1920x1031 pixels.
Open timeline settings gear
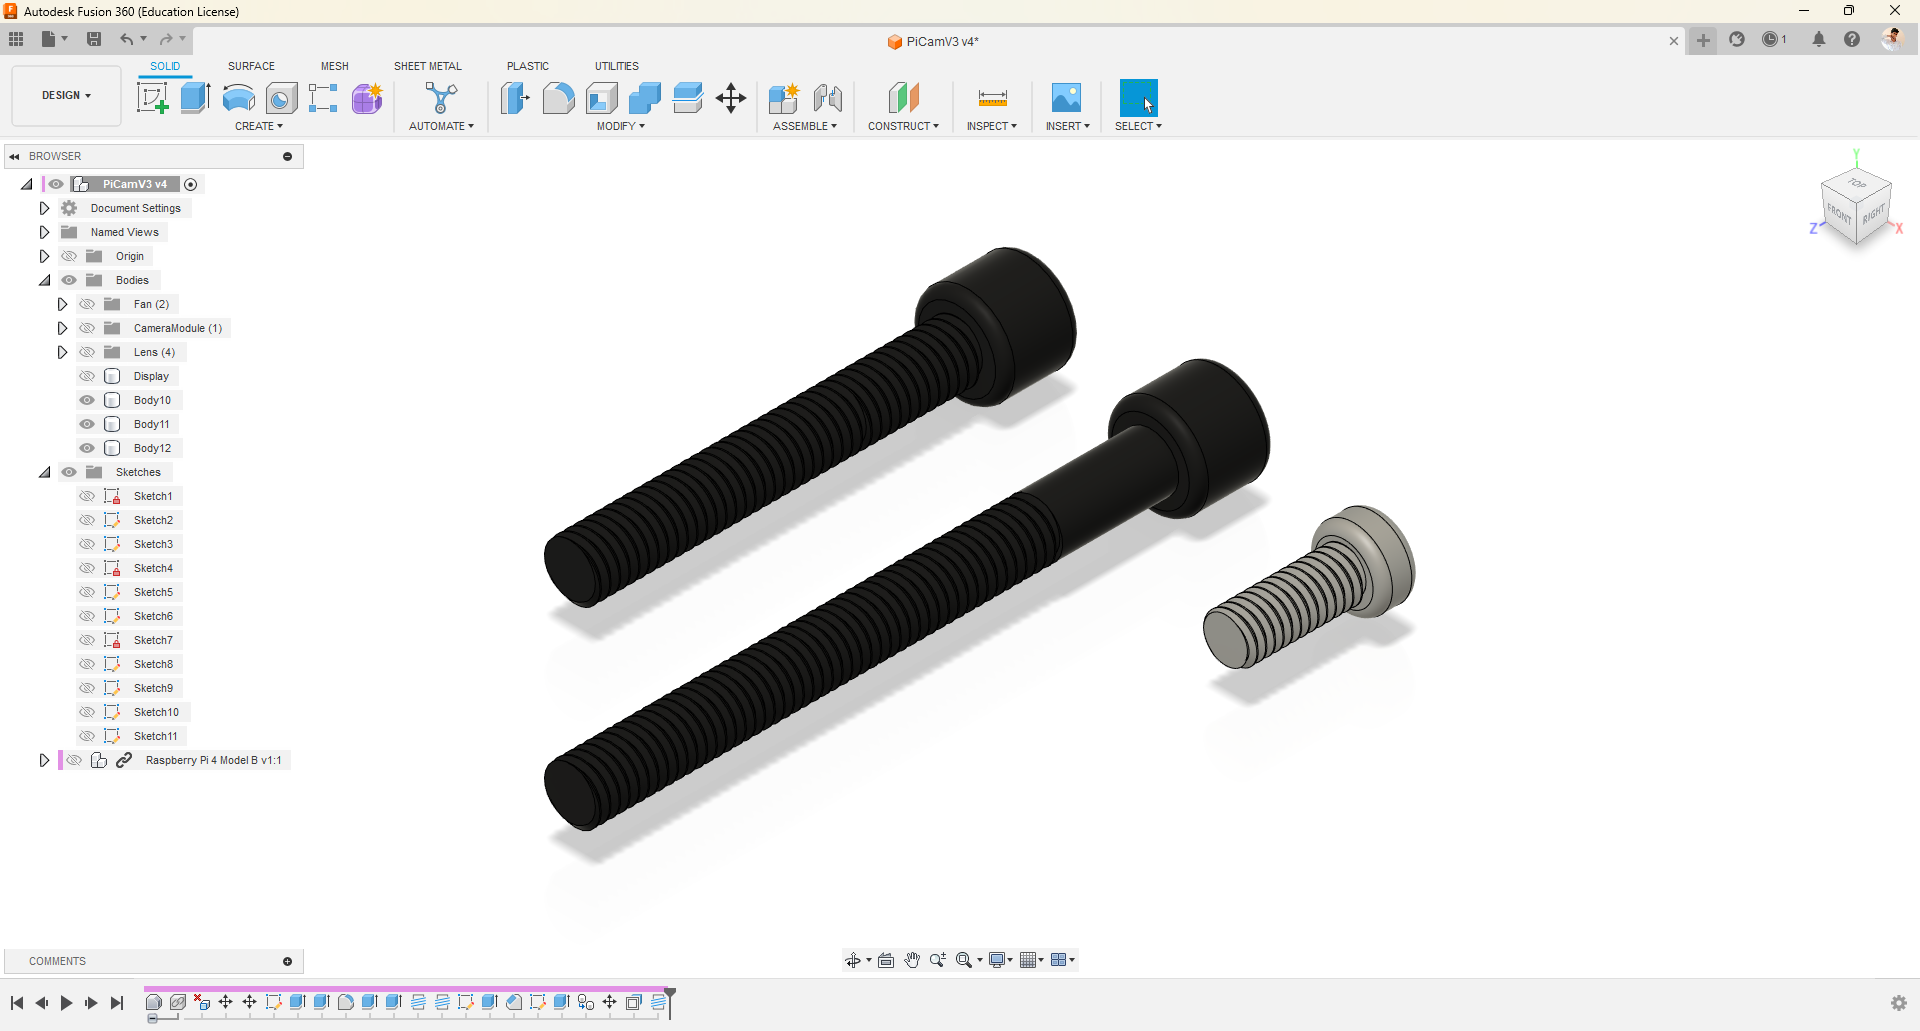(x=1899, y=1003)
